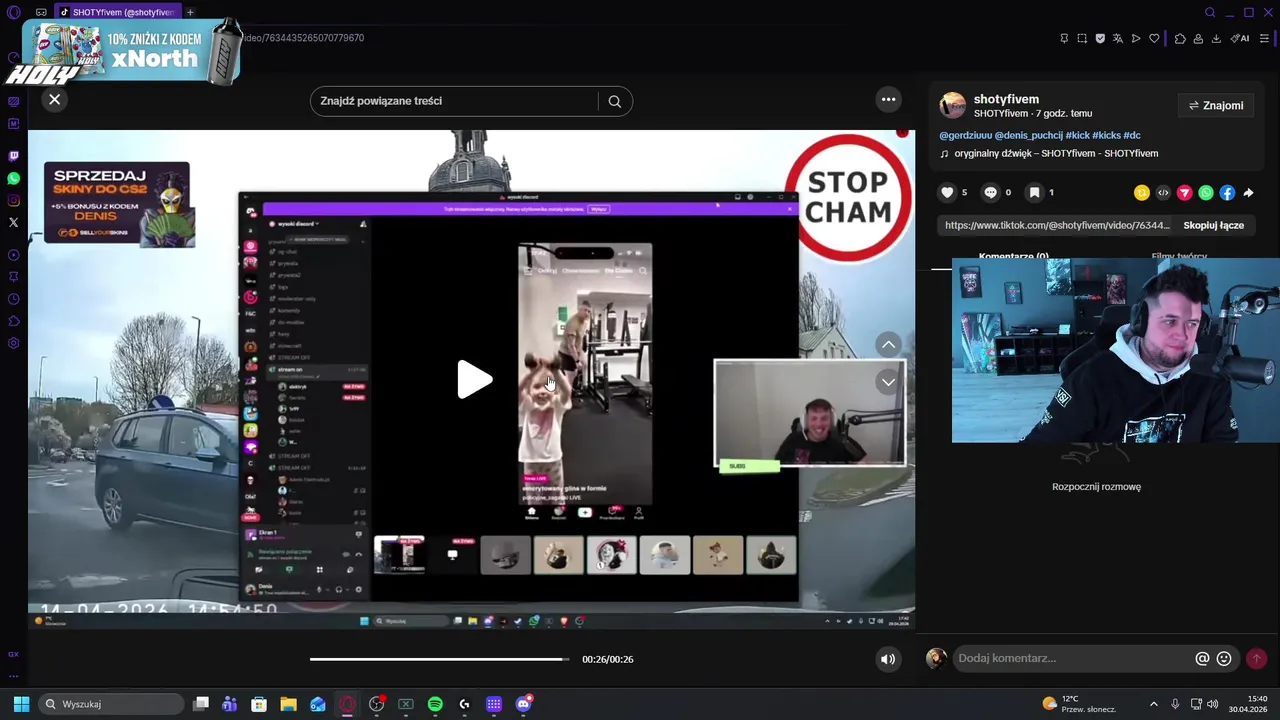This screenshot has width=1280, height=720.
Task: Open the #kick hashtag
Action: (1077, 135)
